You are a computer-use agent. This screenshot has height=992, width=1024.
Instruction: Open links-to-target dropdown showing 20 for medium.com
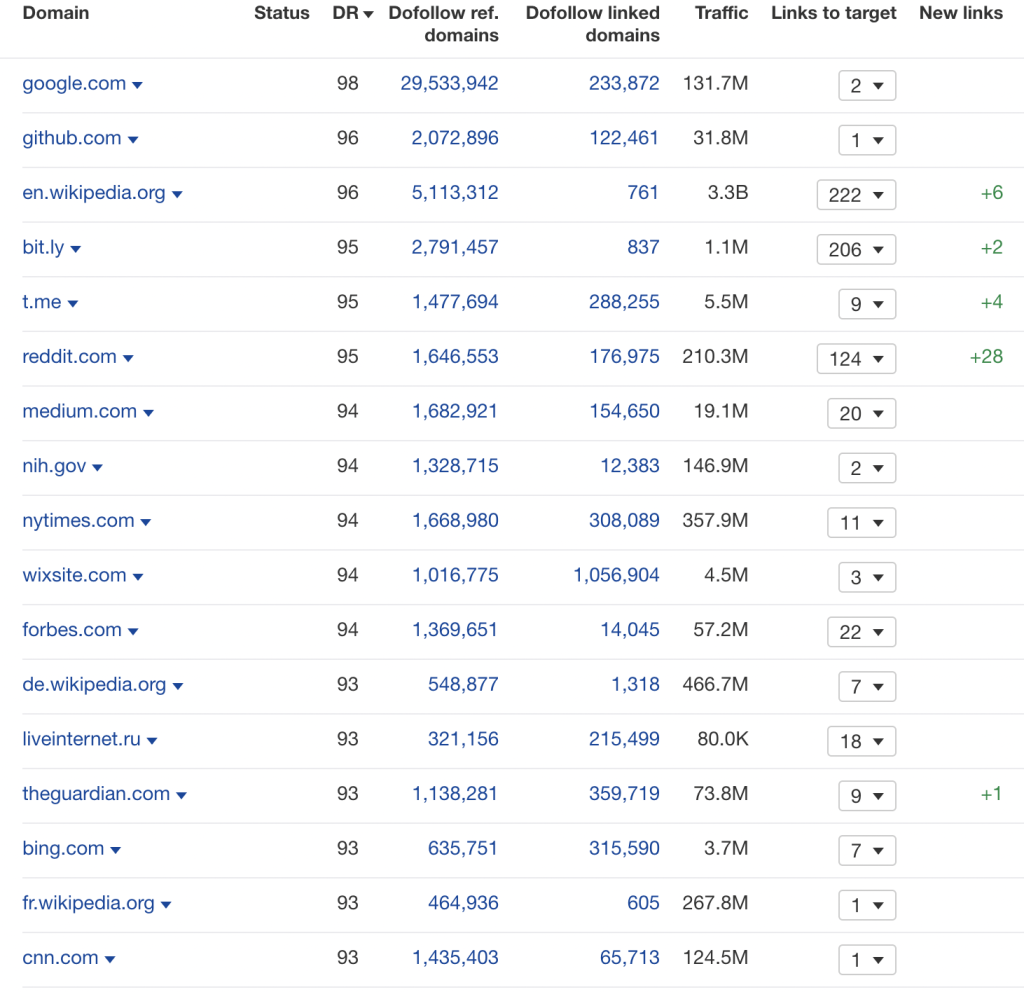click(861, 413)
